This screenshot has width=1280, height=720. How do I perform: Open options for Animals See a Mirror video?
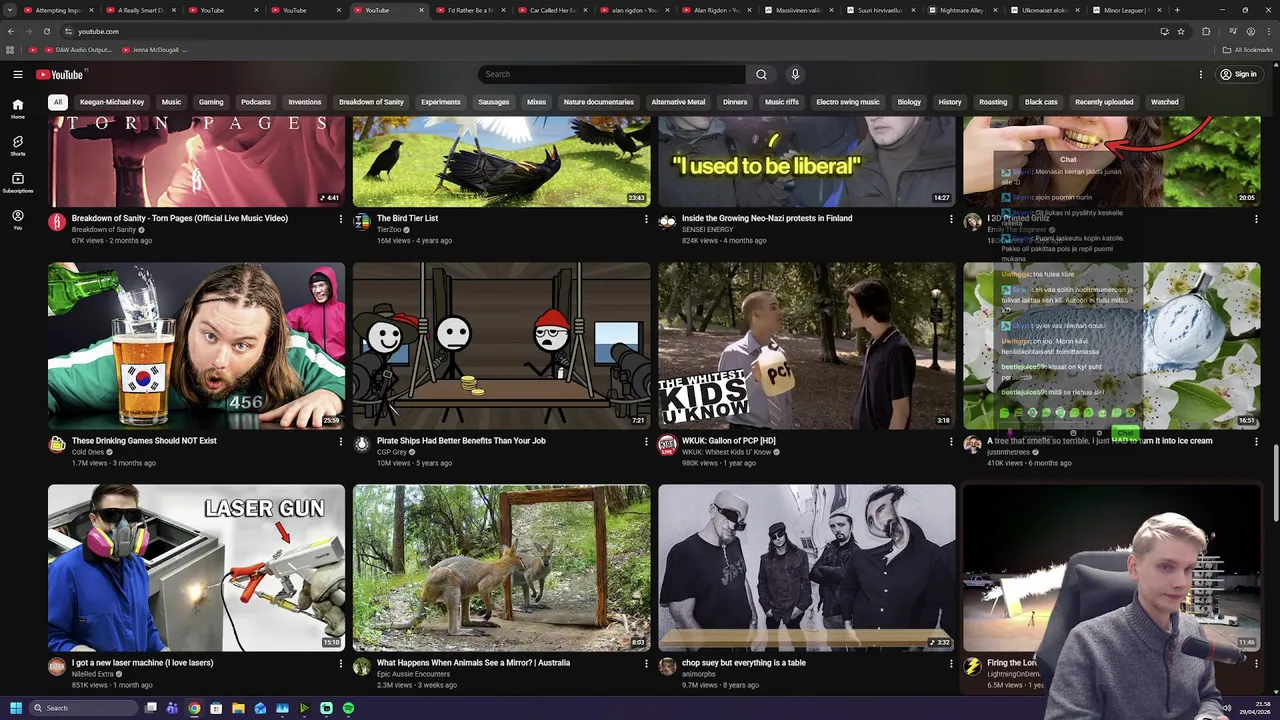click(x=646, y=663)
